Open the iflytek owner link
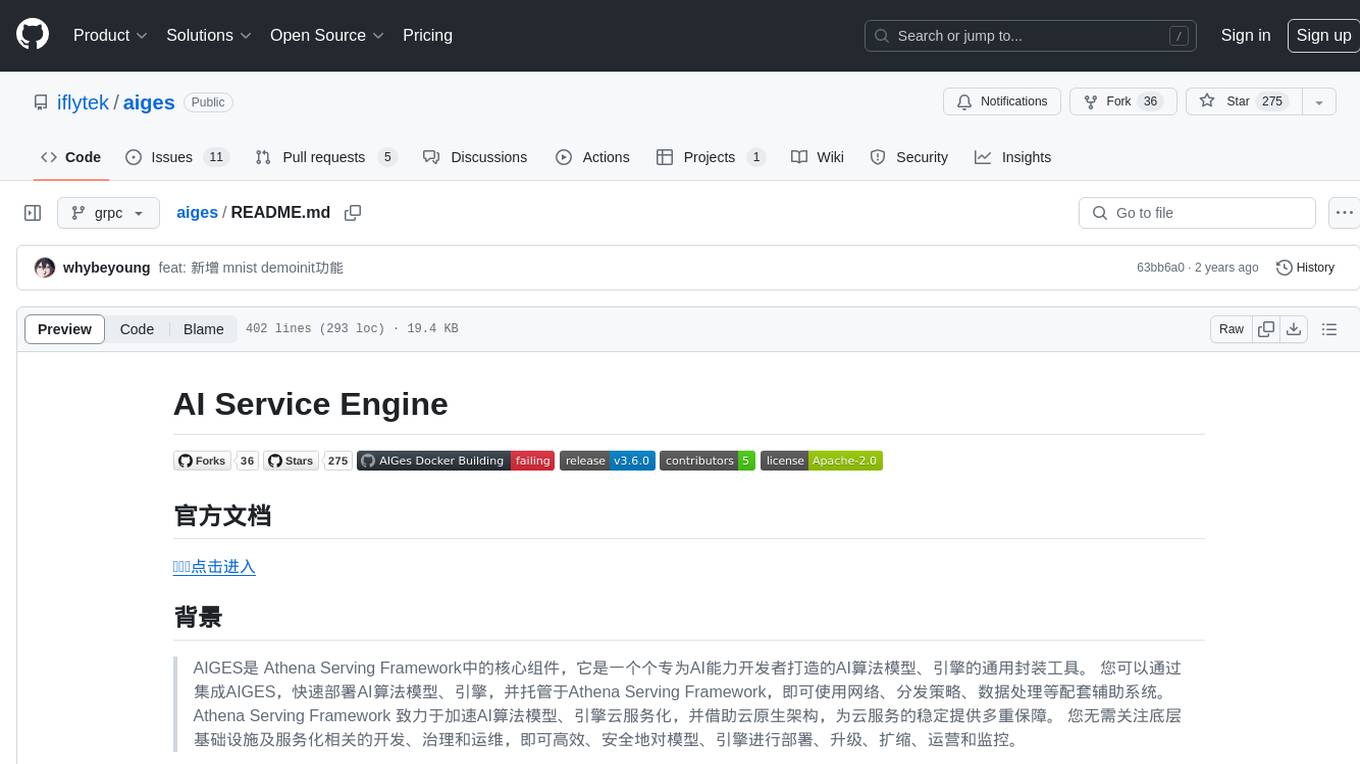The width and height of the screenshot is (1360, 764). 83,102
